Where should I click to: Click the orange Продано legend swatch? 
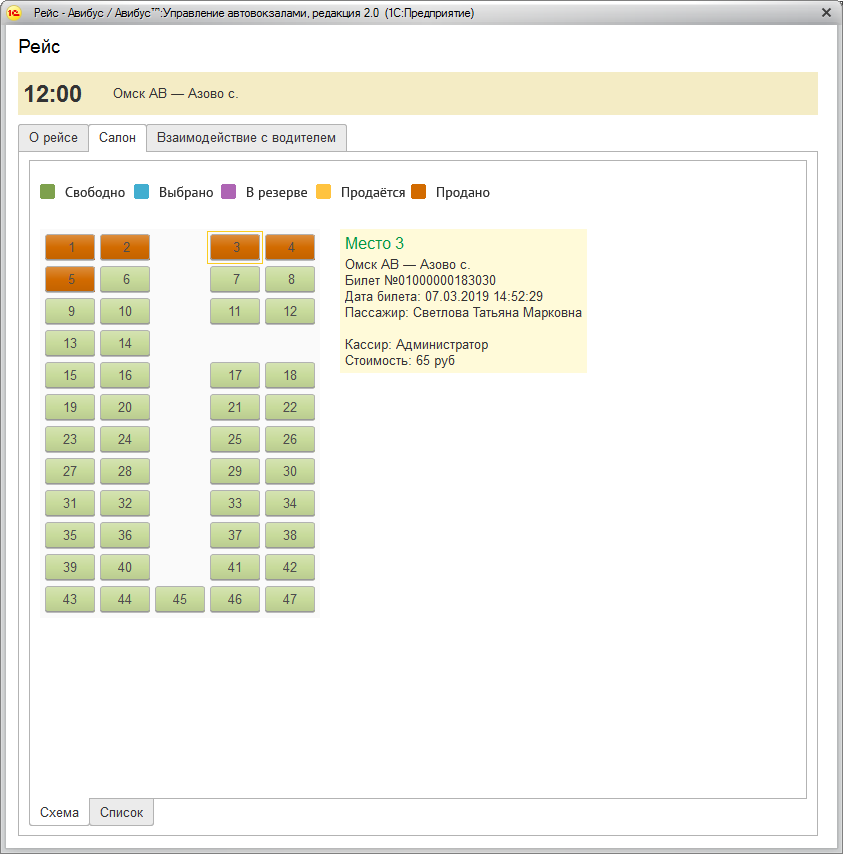419,192
